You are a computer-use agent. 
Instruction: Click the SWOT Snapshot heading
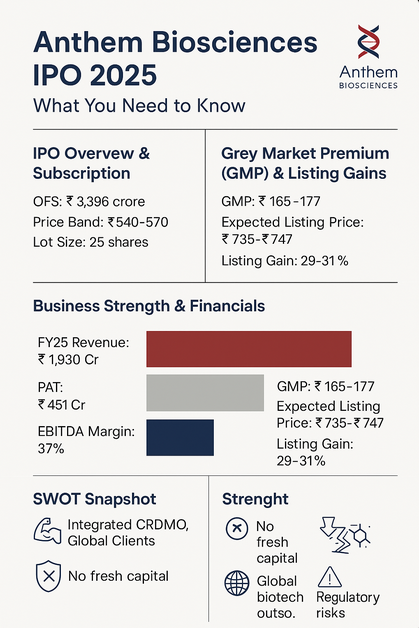tap(95, 499)
